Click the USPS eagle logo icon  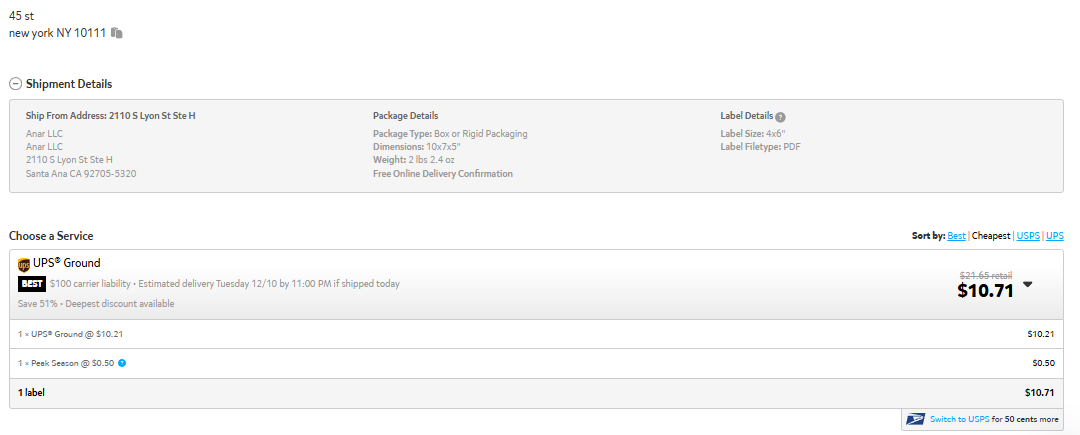pyautogui.click(x=915, y=419)
